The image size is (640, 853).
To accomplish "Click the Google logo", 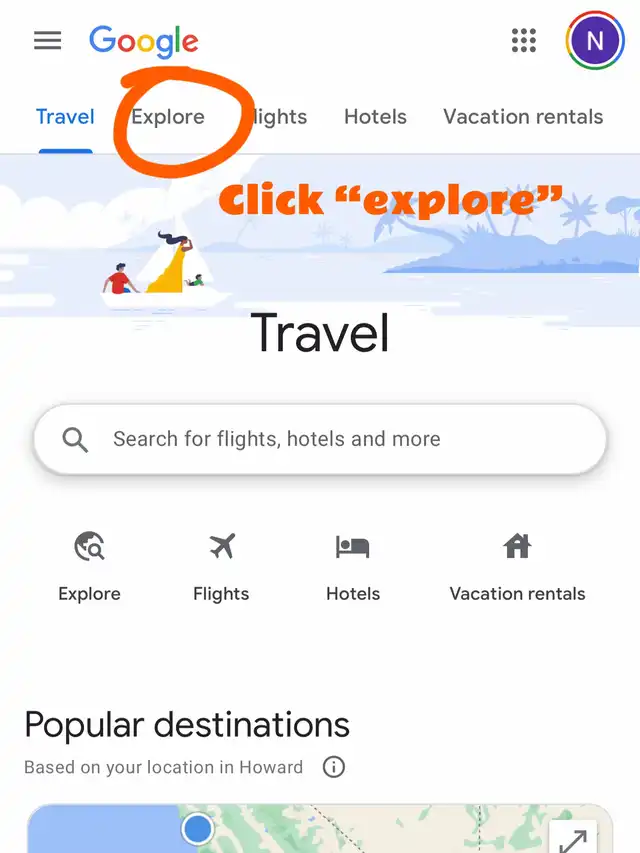I will coord(144,41).
